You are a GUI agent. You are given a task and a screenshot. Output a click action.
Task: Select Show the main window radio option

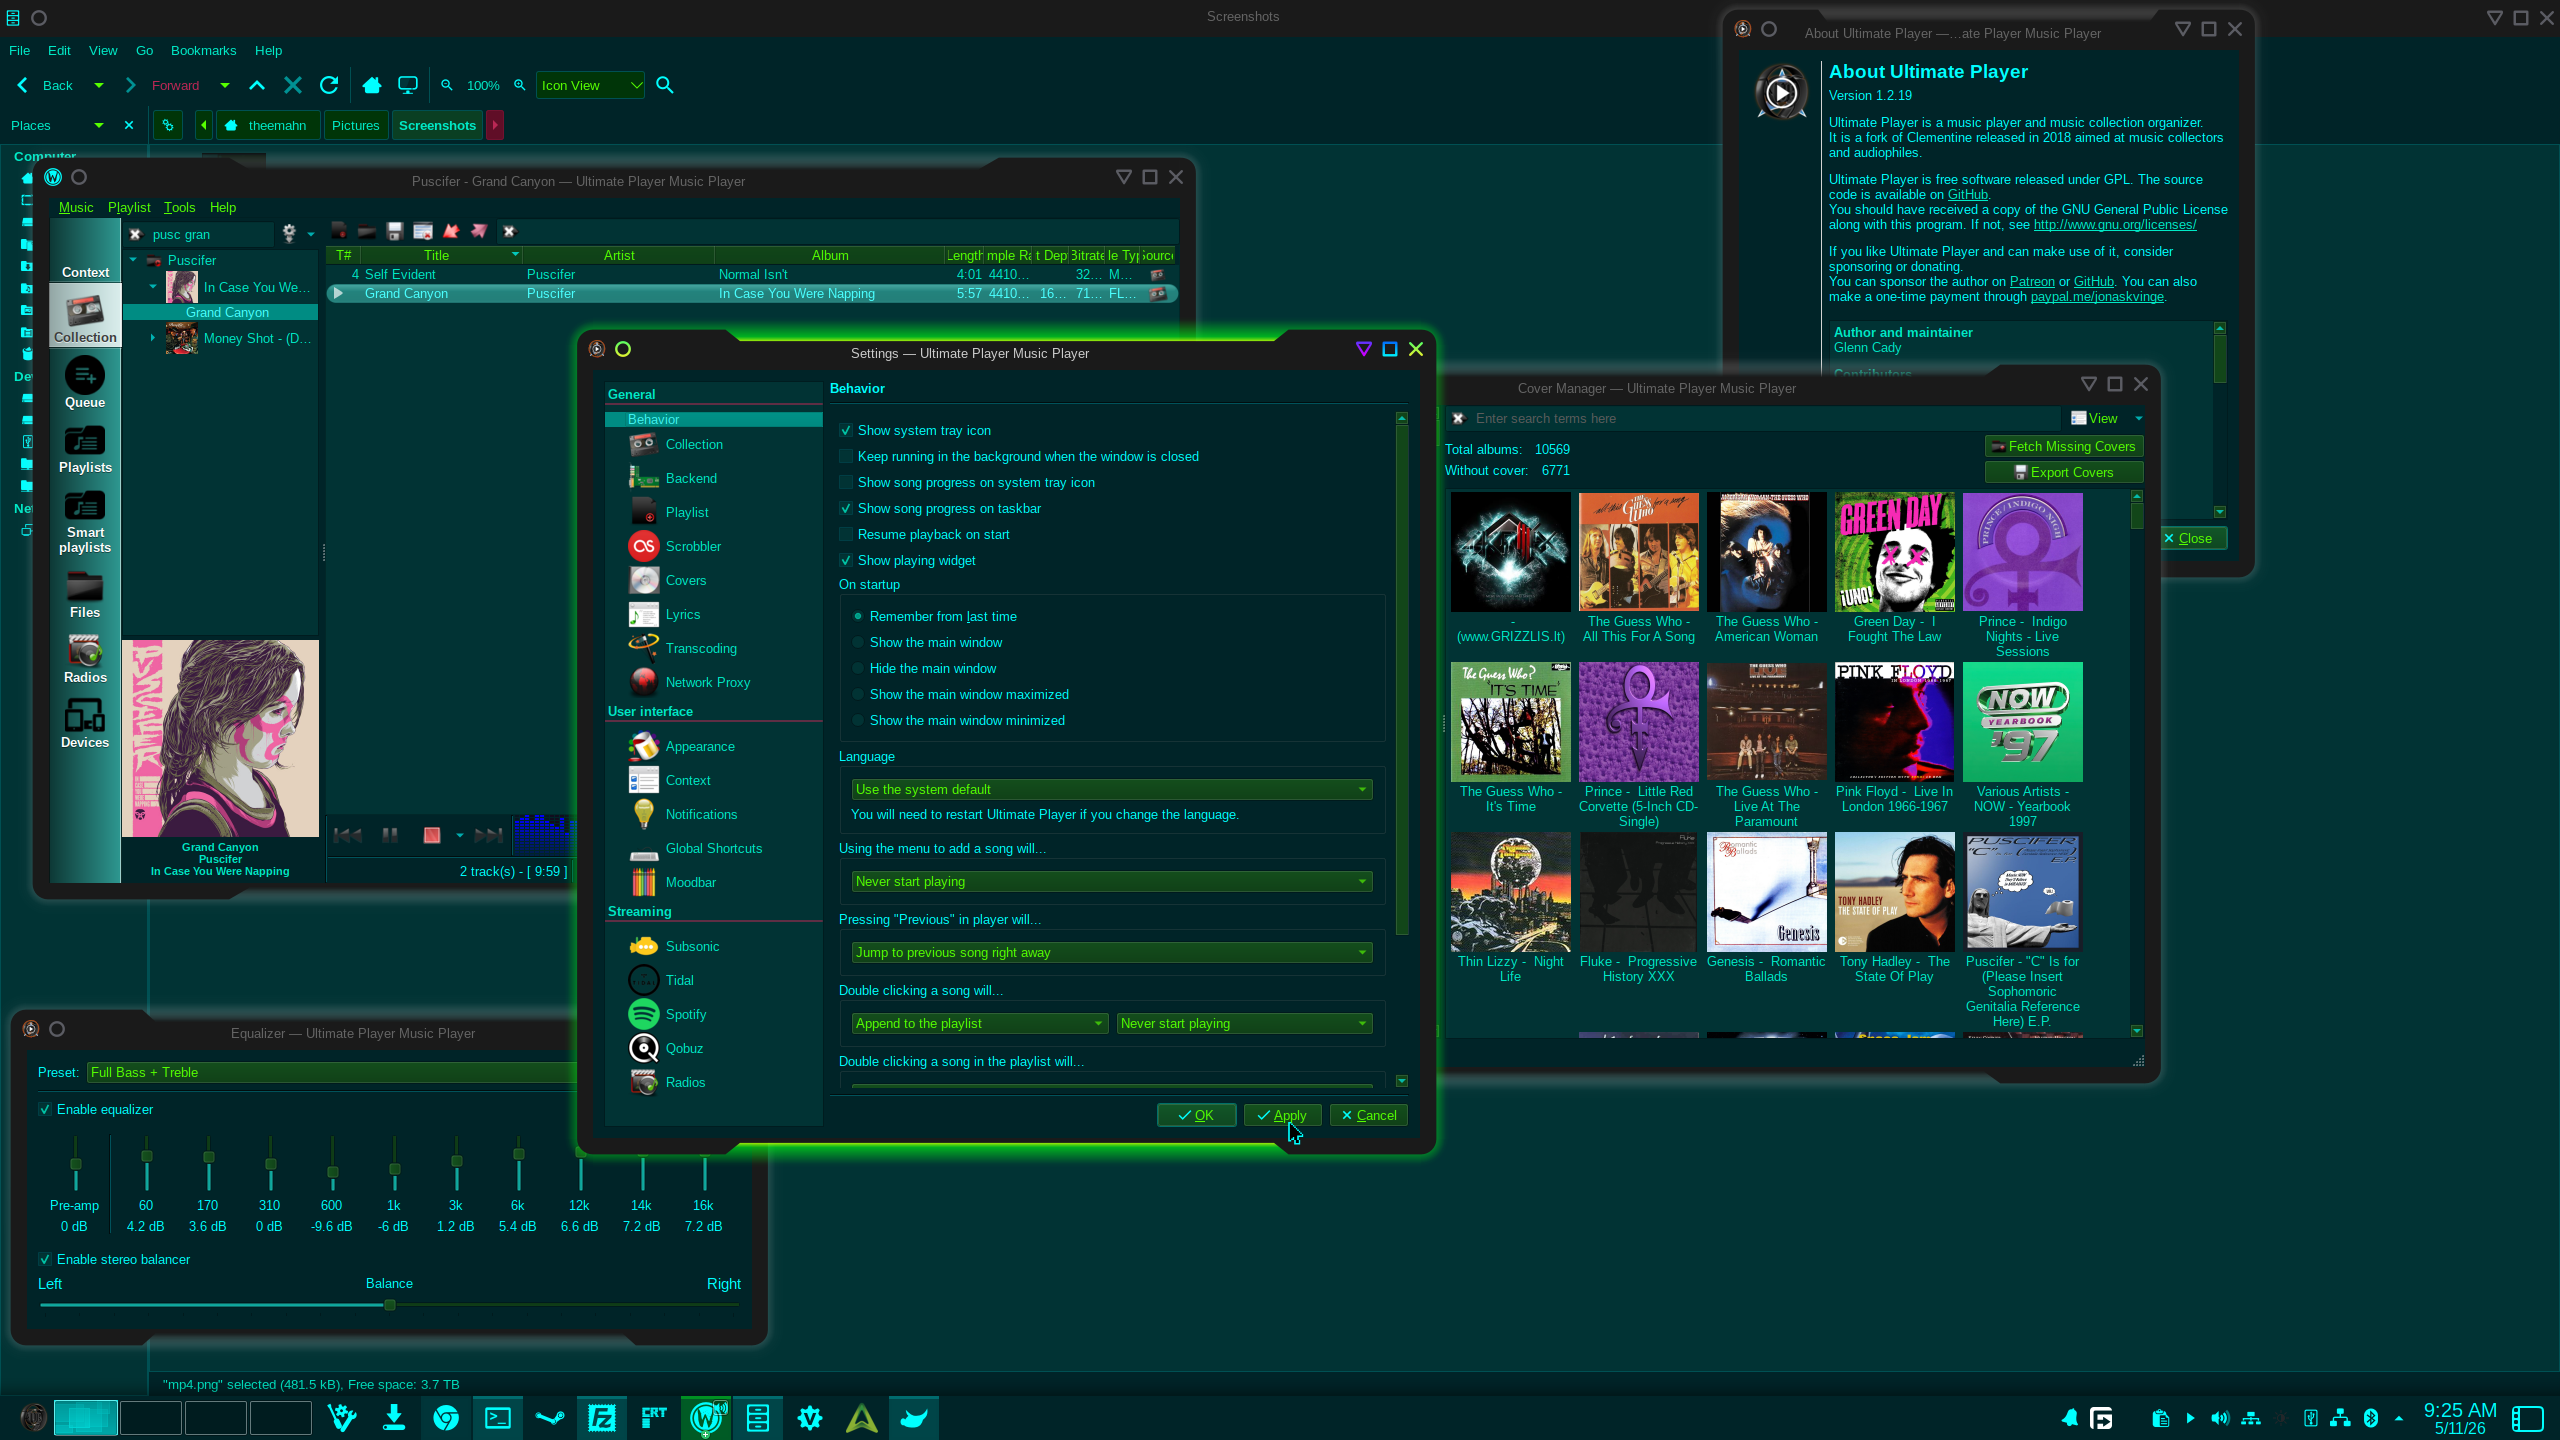point(858,643)
